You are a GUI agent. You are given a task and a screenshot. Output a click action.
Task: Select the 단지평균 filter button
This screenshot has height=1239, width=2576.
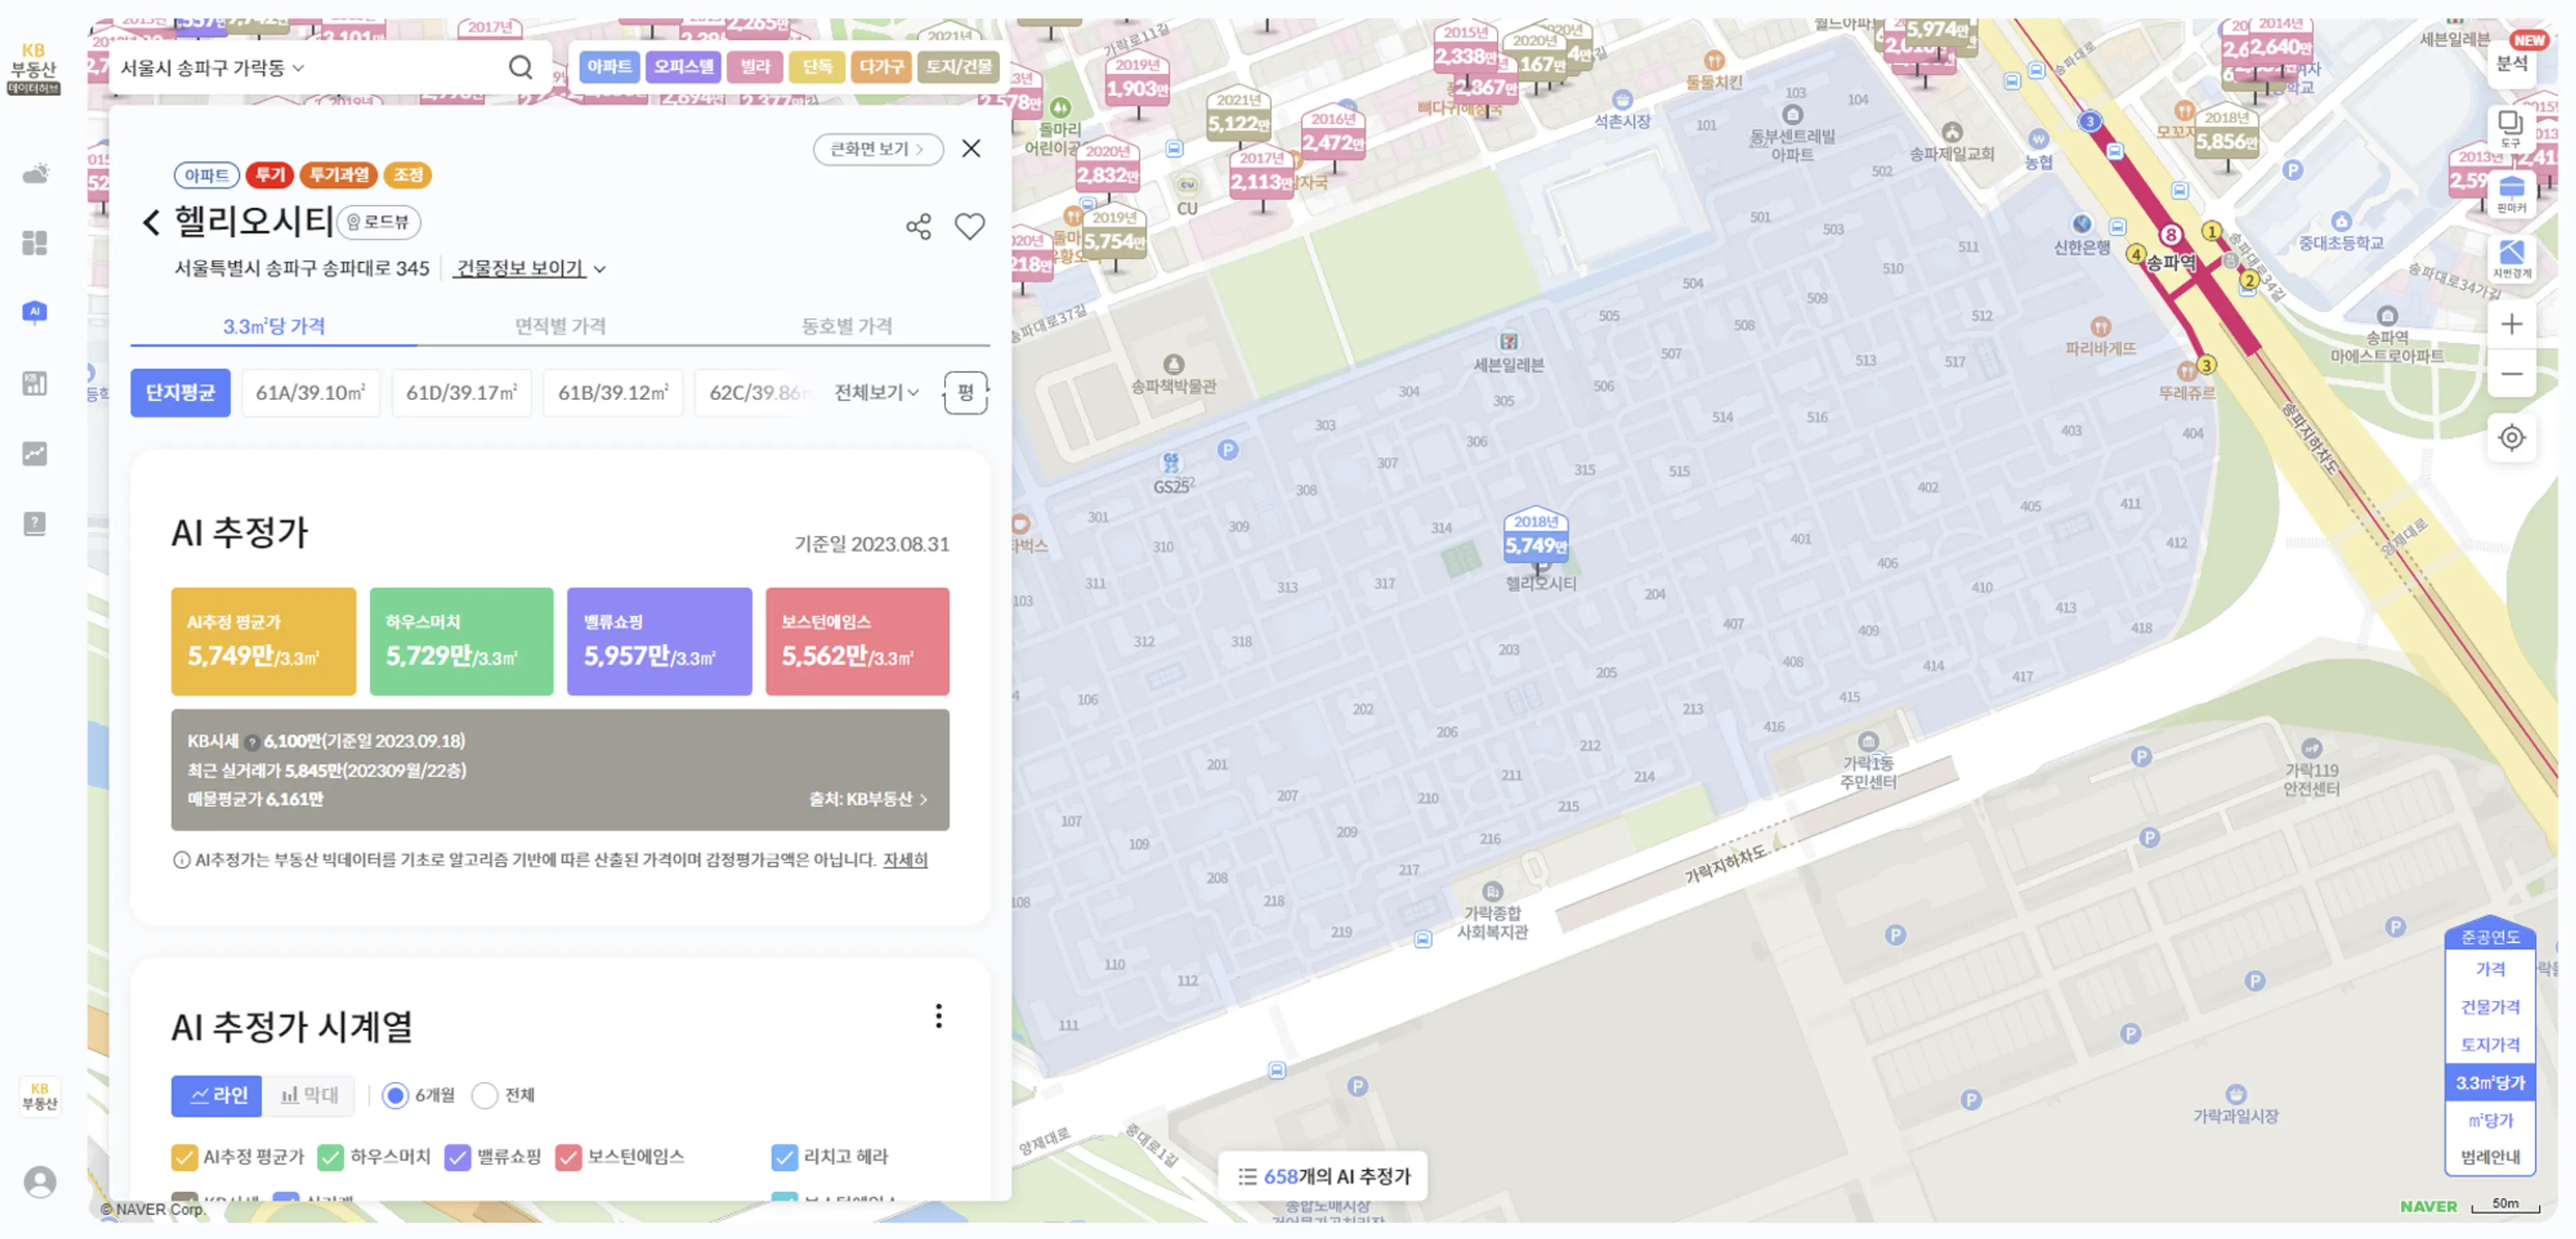click(x=180, y=392)
